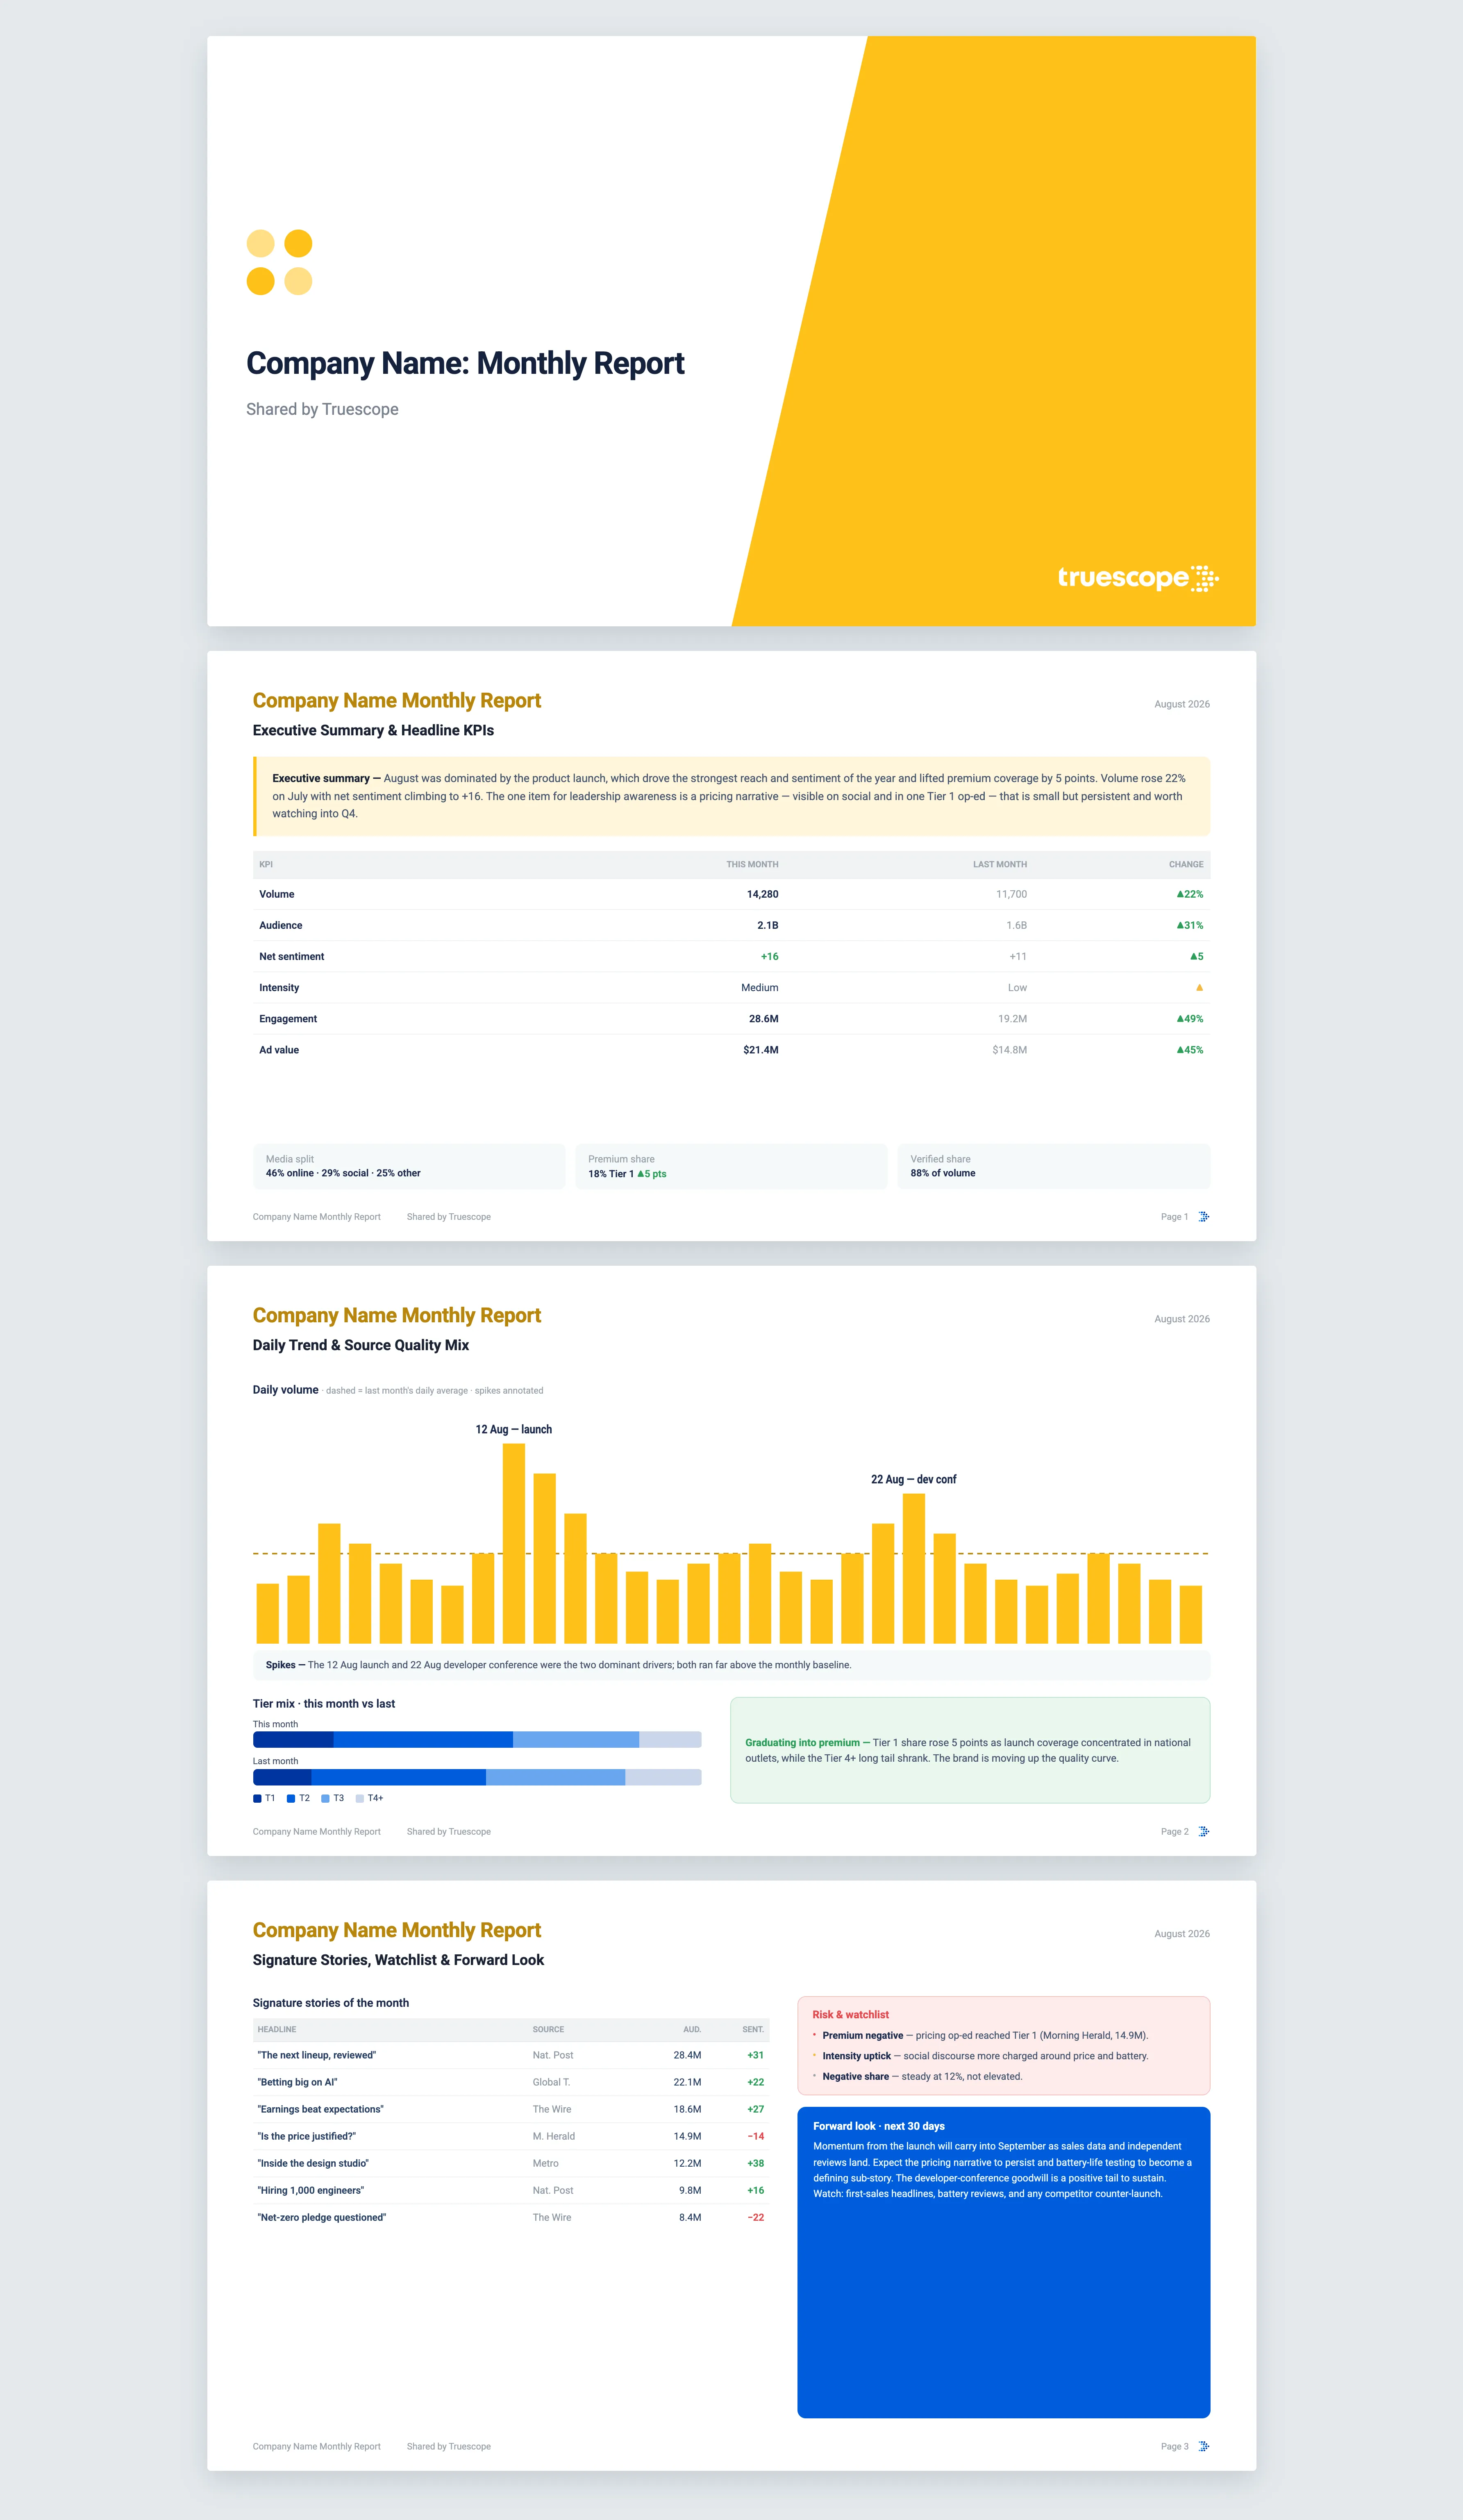The width and height of the screenshot is (1463, 2520).
Task: Click 'Shared by Truescope' subtitle on the cover
Action: 322,409
